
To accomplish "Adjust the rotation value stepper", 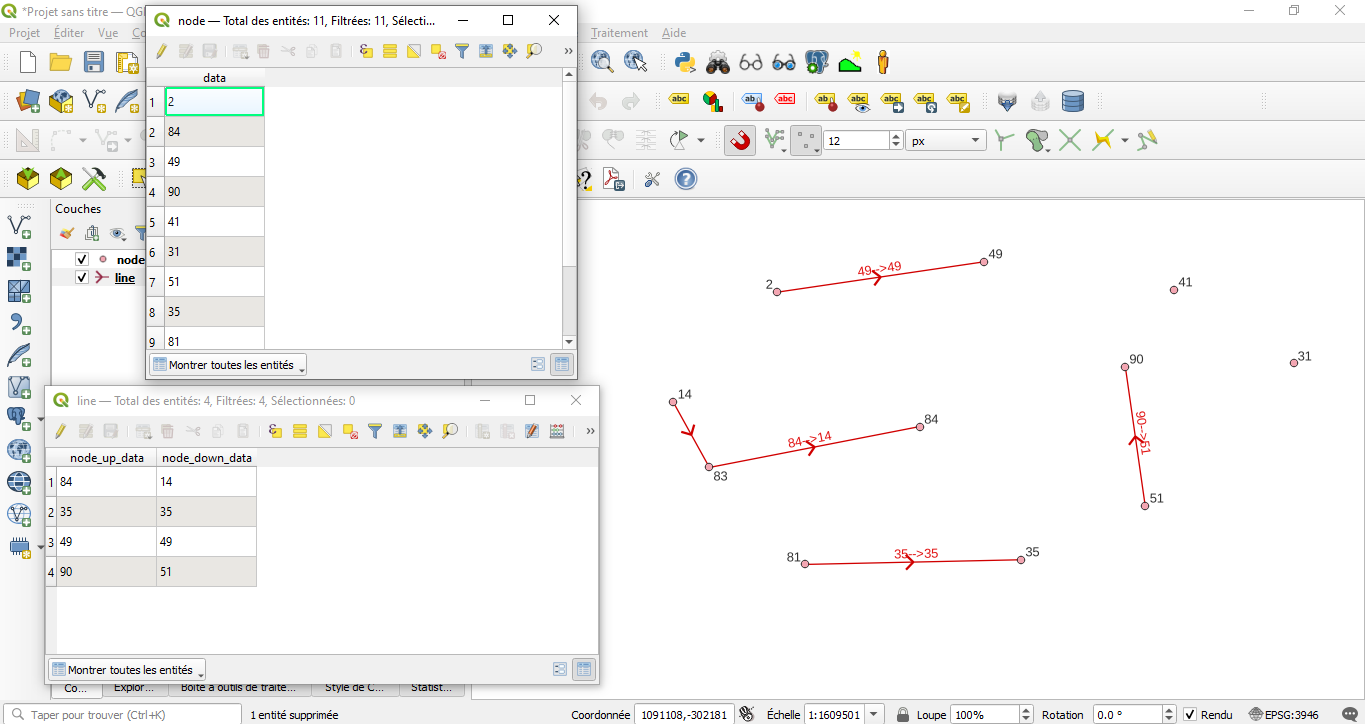I will (1167, 714).
